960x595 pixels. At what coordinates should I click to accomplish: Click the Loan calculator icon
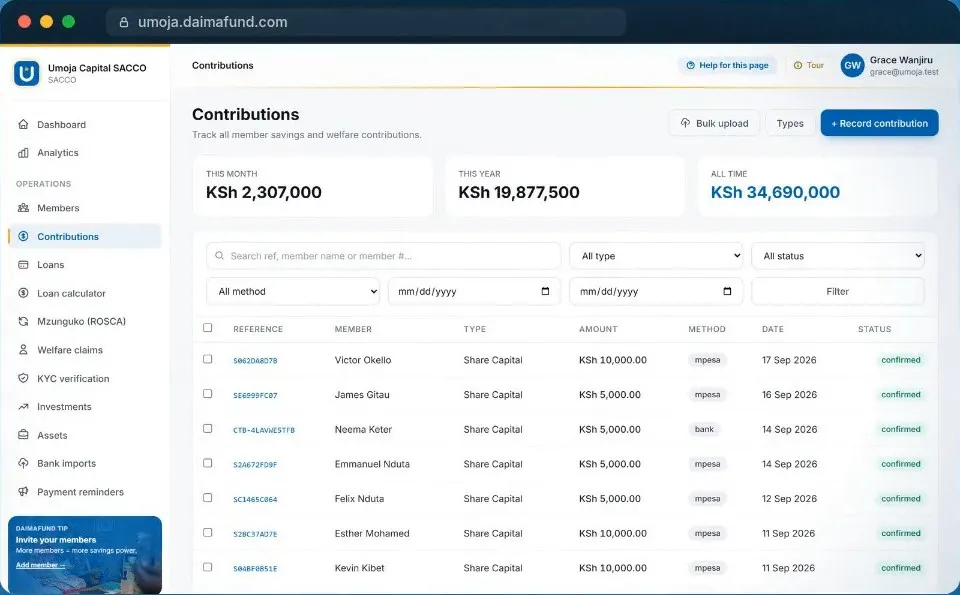tap(23, 293)
